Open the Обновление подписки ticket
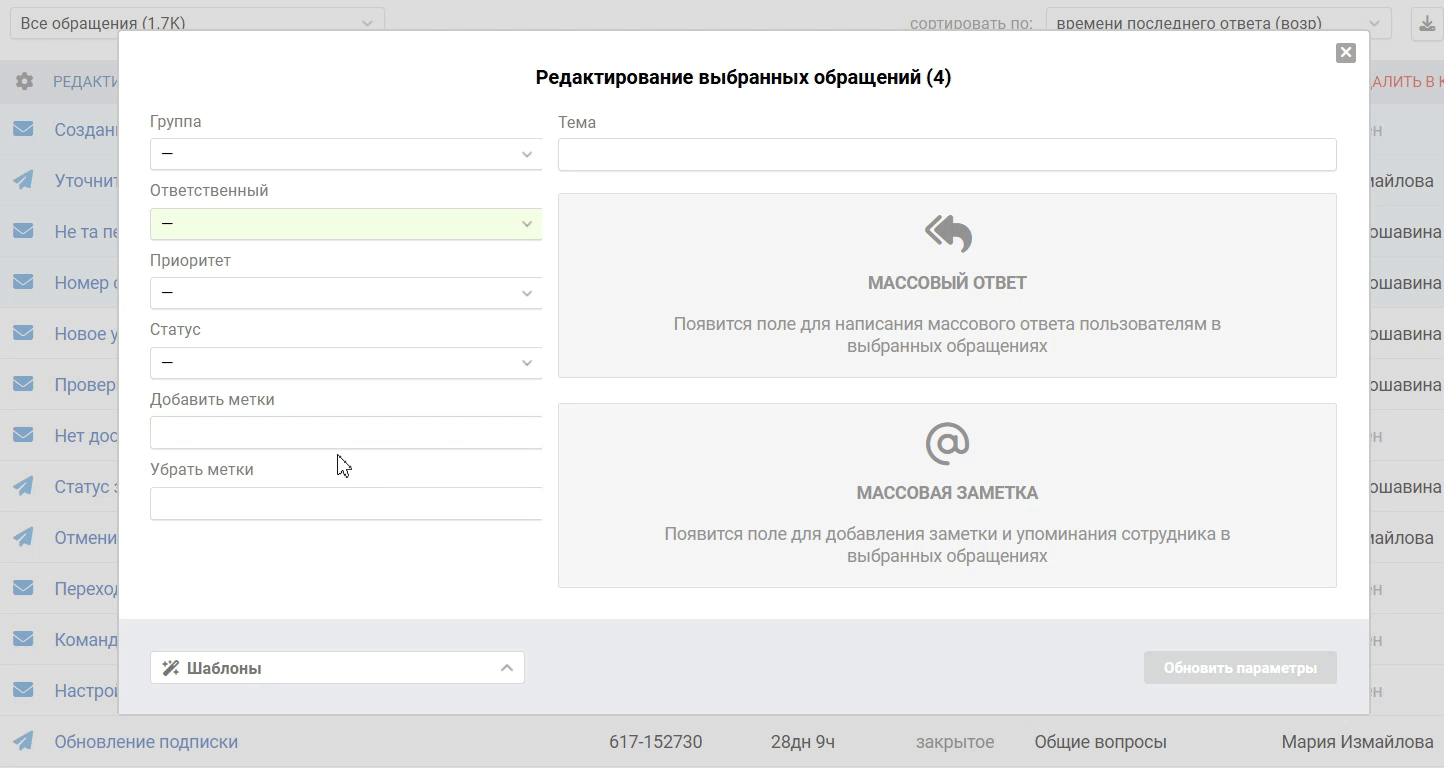The width and height of the screenshot is (1444, 768). click(146, 742)
